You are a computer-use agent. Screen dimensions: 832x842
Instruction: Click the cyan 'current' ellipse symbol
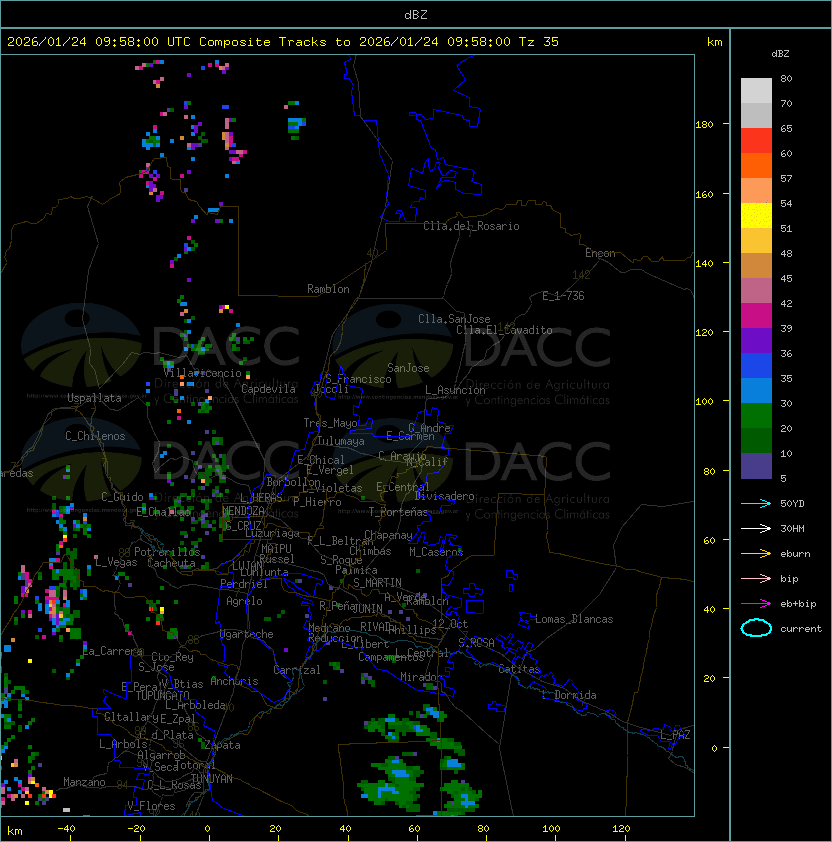coord(756,628)
